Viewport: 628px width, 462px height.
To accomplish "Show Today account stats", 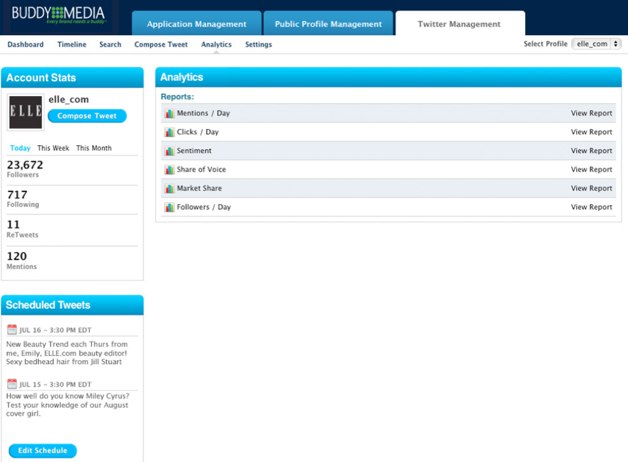I will pos(20,148).
